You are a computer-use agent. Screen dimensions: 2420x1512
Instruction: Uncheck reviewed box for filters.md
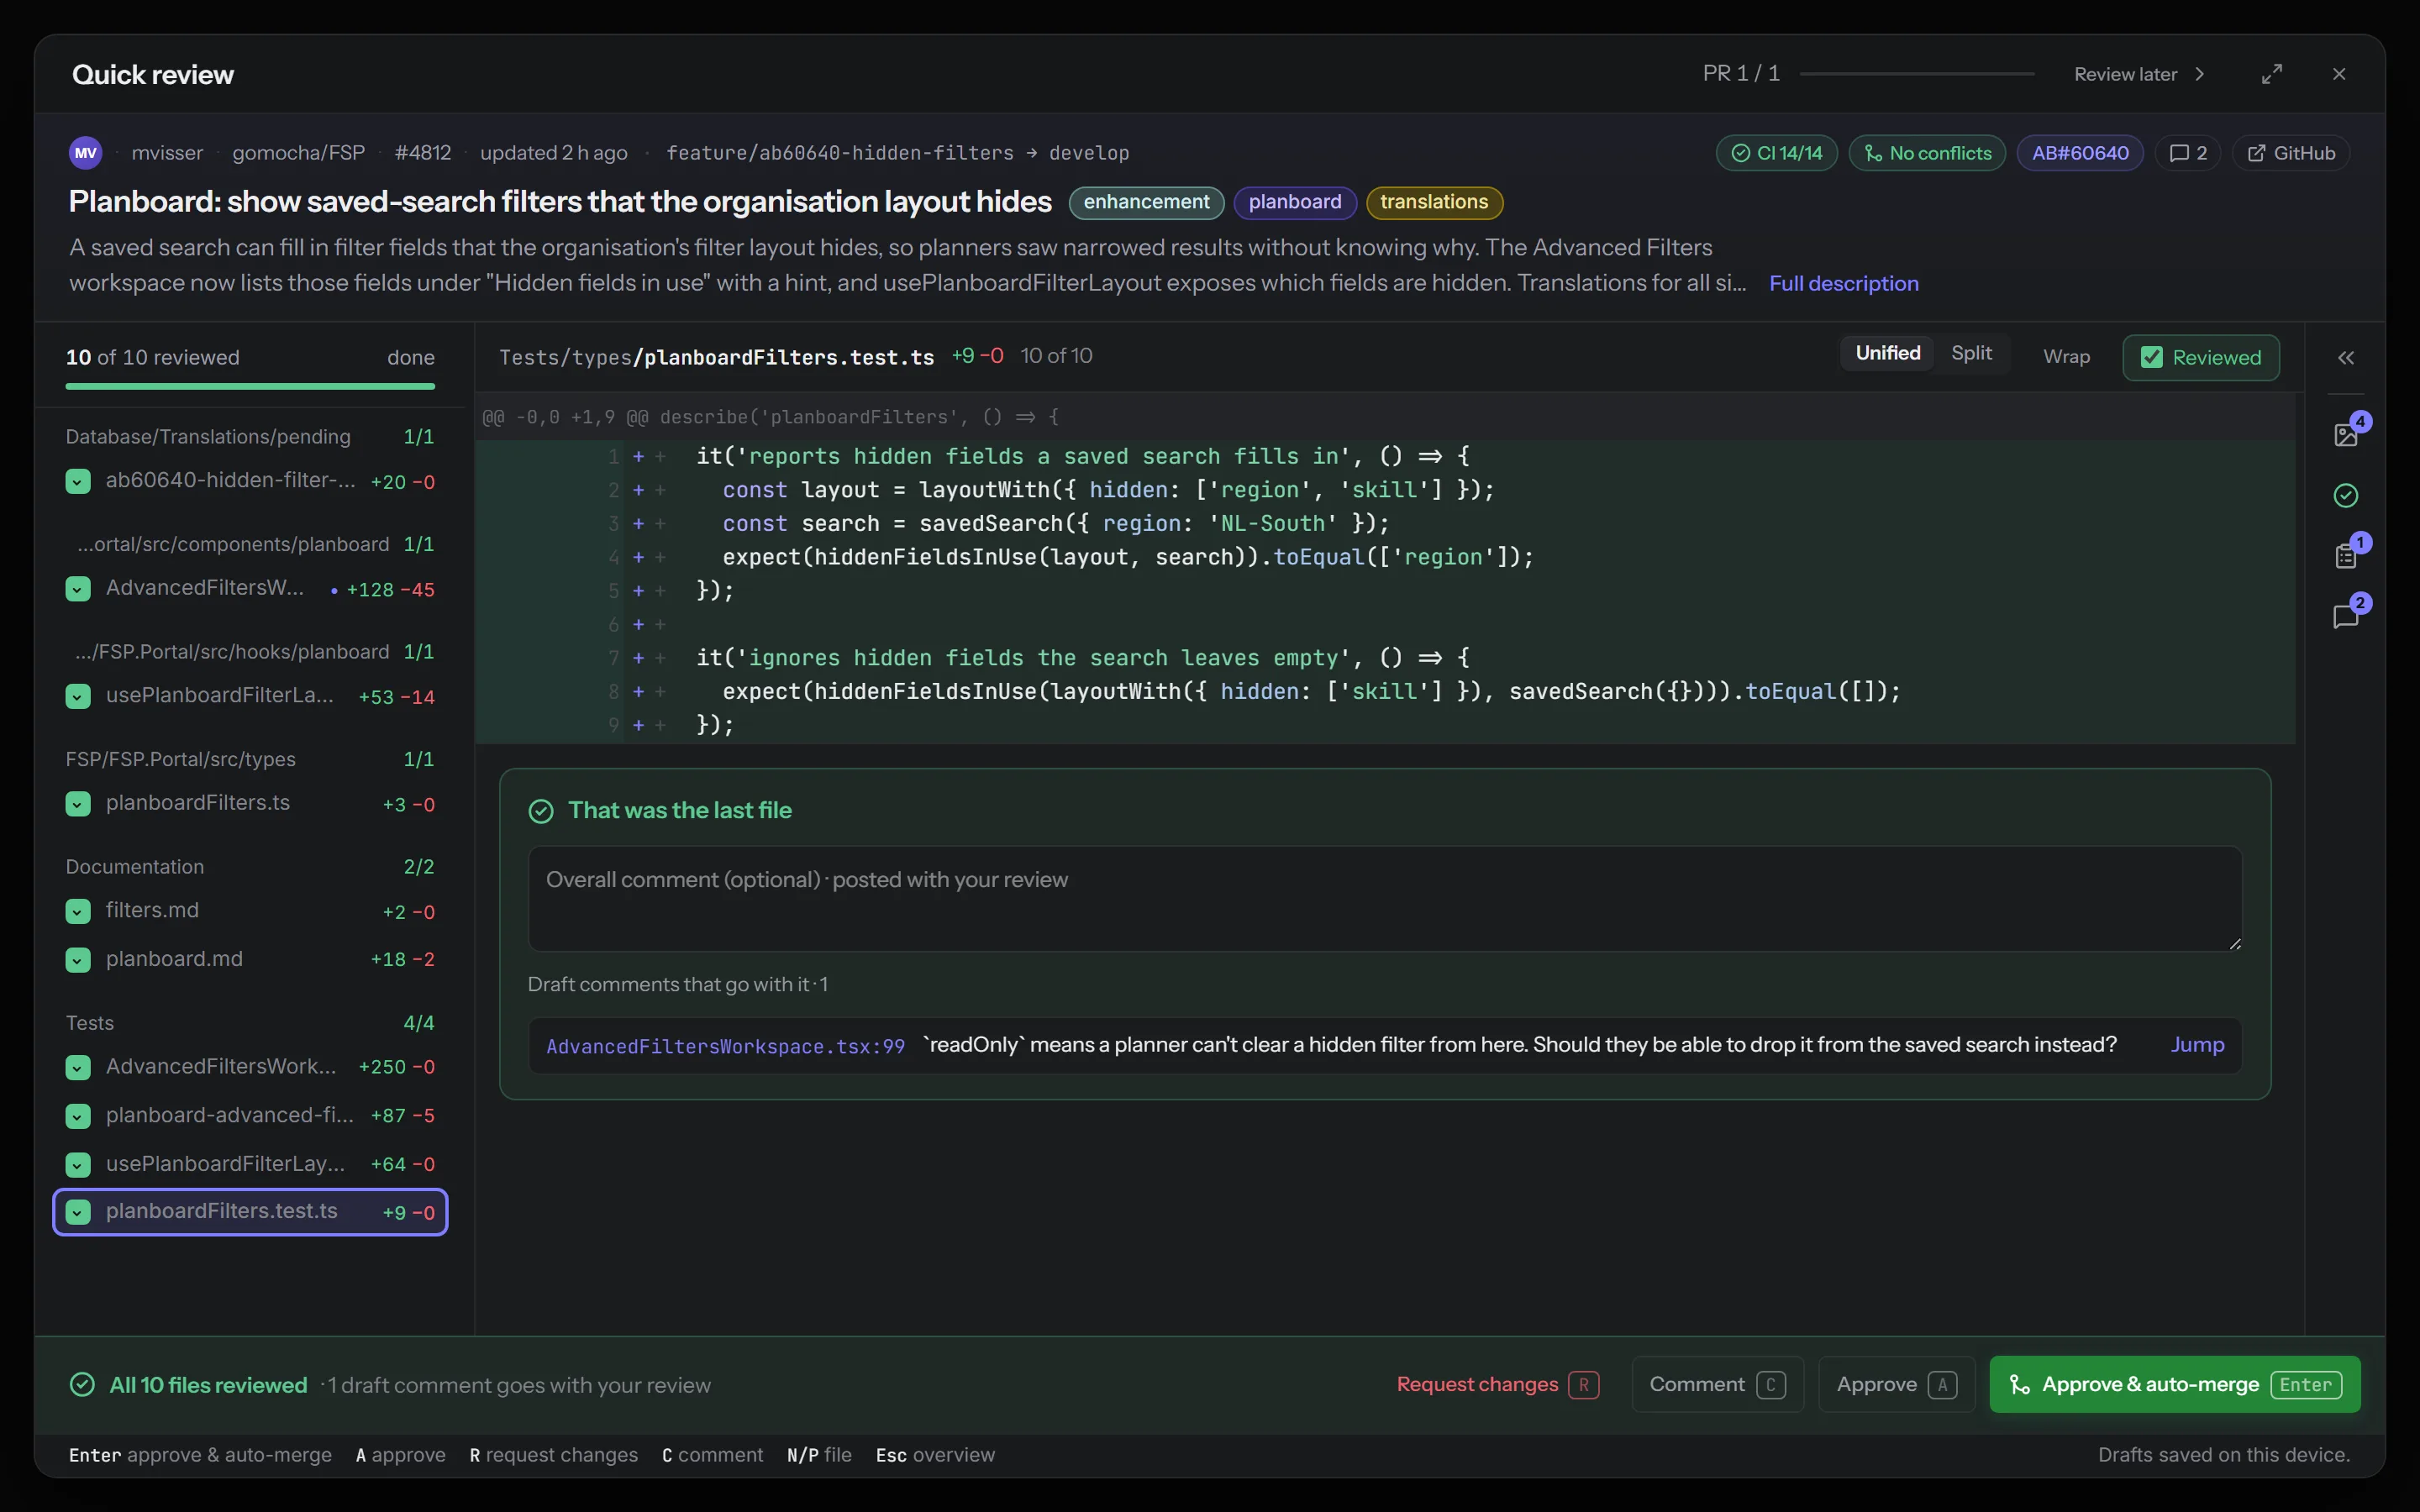(x=78, y=911)
